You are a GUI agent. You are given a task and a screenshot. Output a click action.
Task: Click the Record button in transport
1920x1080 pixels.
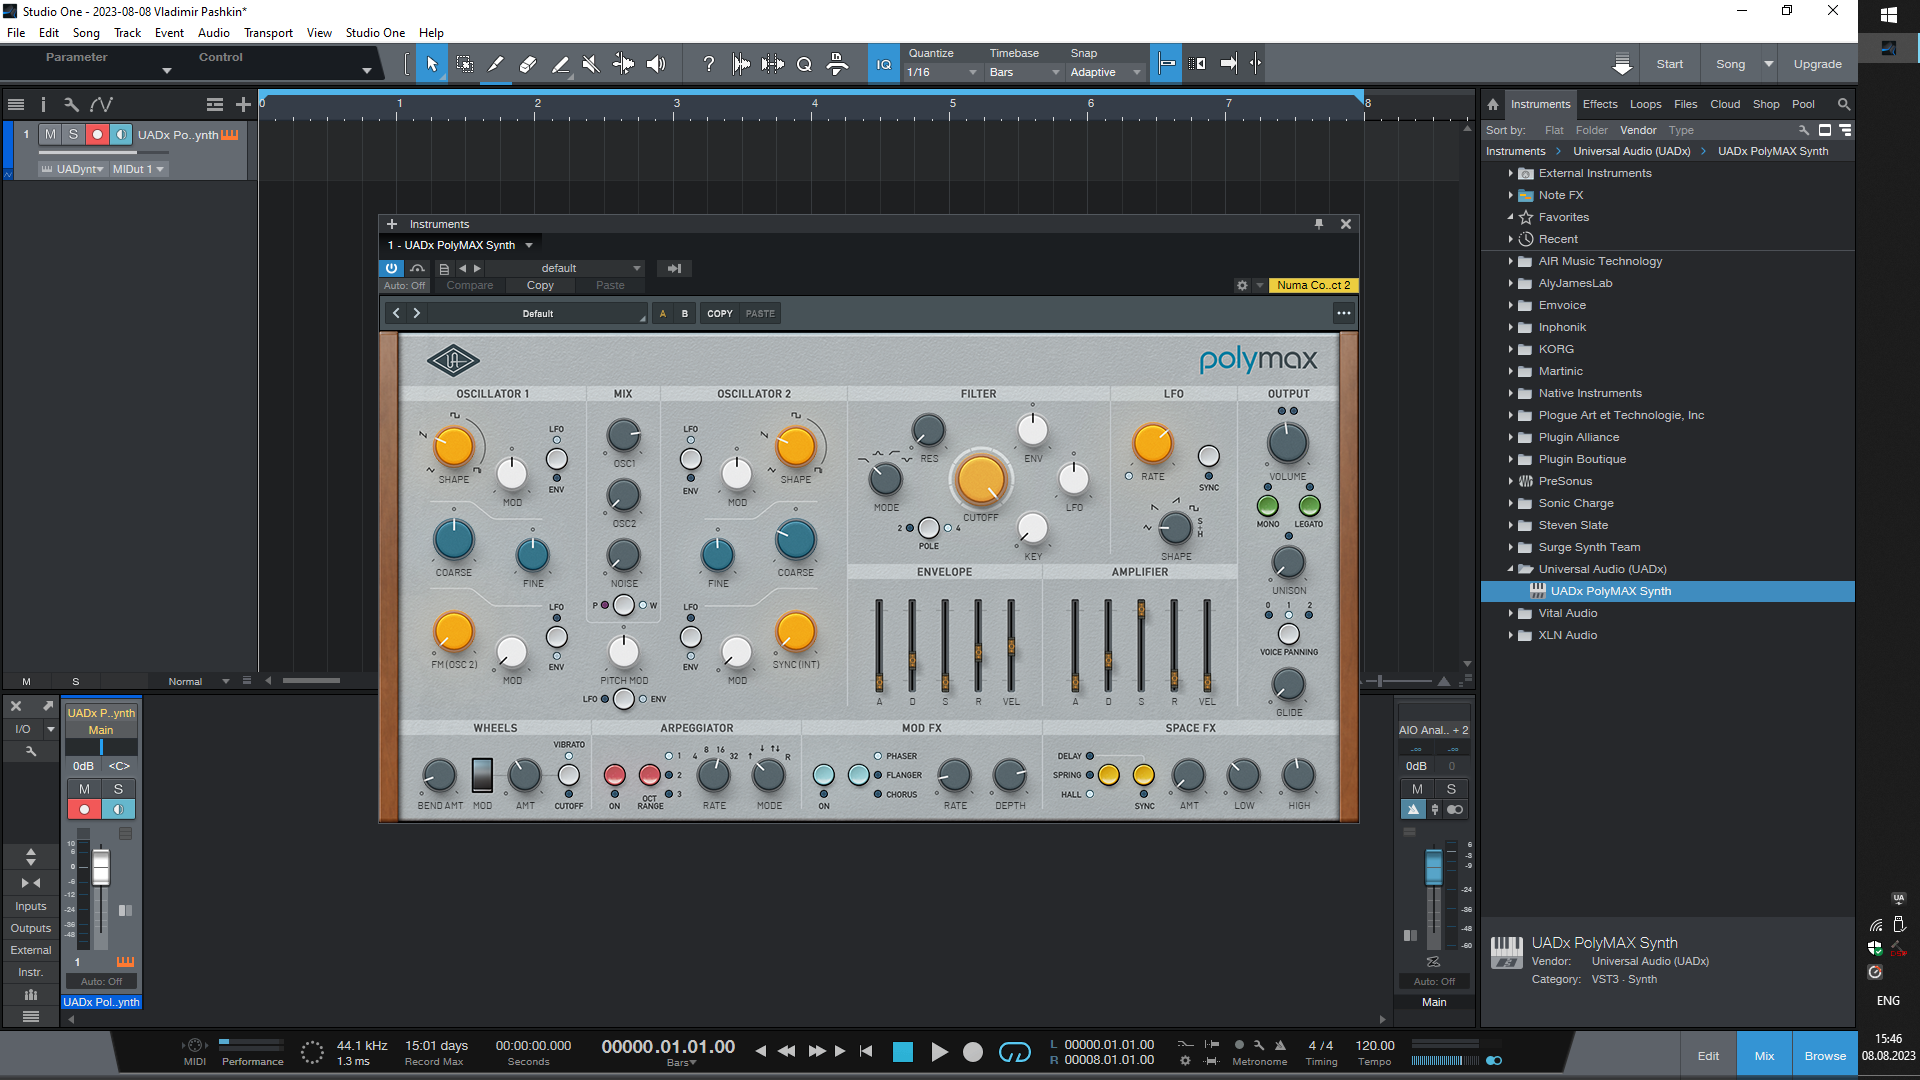[972, 1052]
